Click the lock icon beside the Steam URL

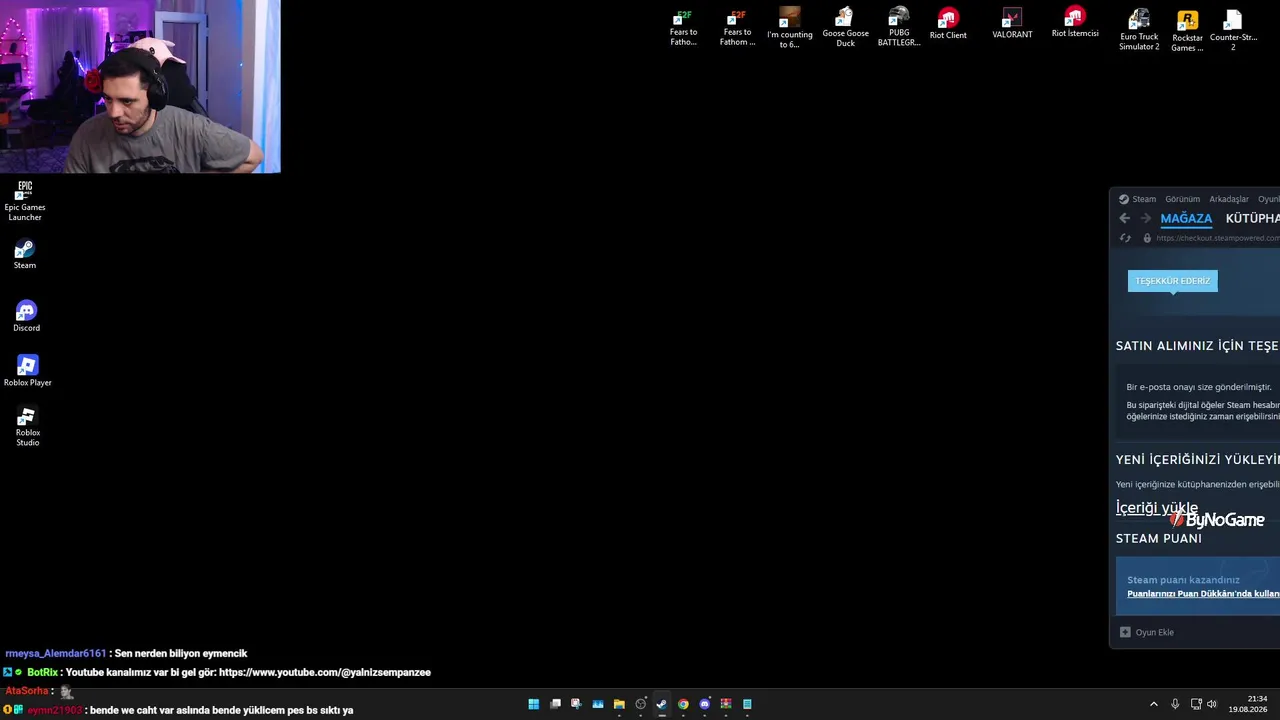pyautogui.click(x=1147, y=238)
